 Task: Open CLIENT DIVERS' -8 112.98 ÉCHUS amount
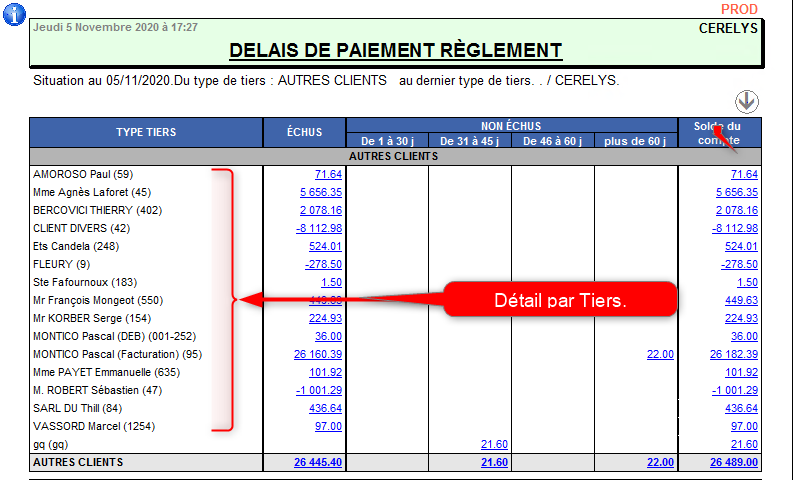tap(320, 228)
